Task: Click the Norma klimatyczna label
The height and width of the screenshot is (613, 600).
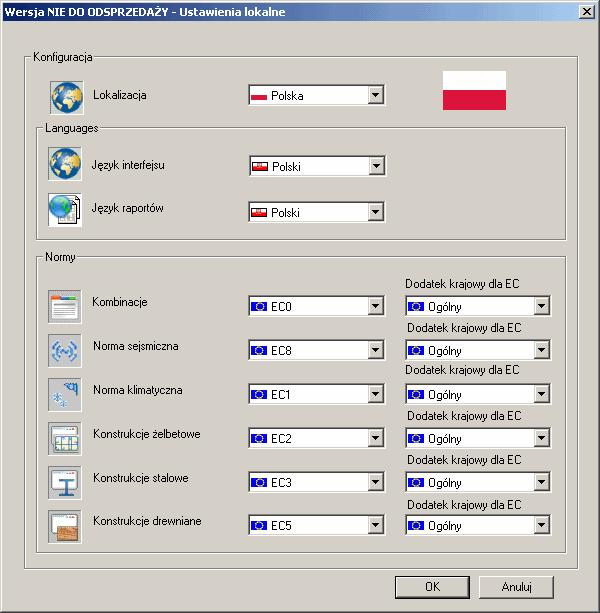Action: 138,390
